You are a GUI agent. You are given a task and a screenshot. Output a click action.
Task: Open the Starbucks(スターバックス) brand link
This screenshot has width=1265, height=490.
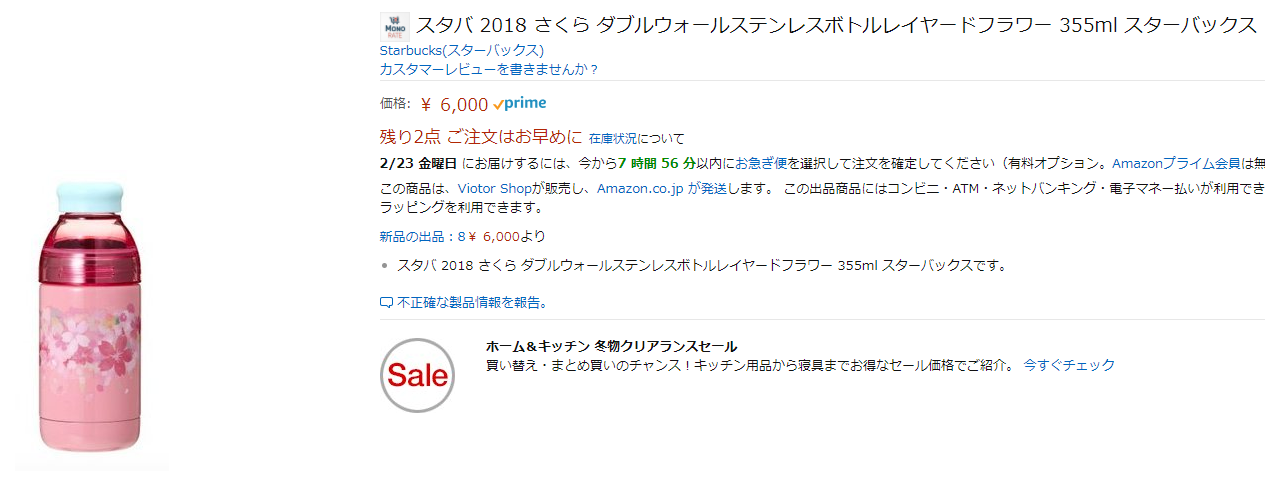coord(461,50)
